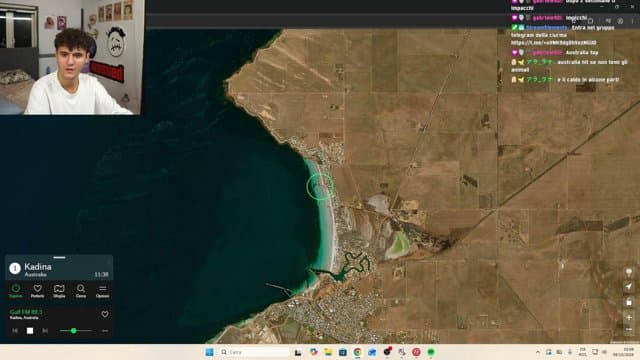
Task: Click the Kadina city title
Action: coord(38,267)
